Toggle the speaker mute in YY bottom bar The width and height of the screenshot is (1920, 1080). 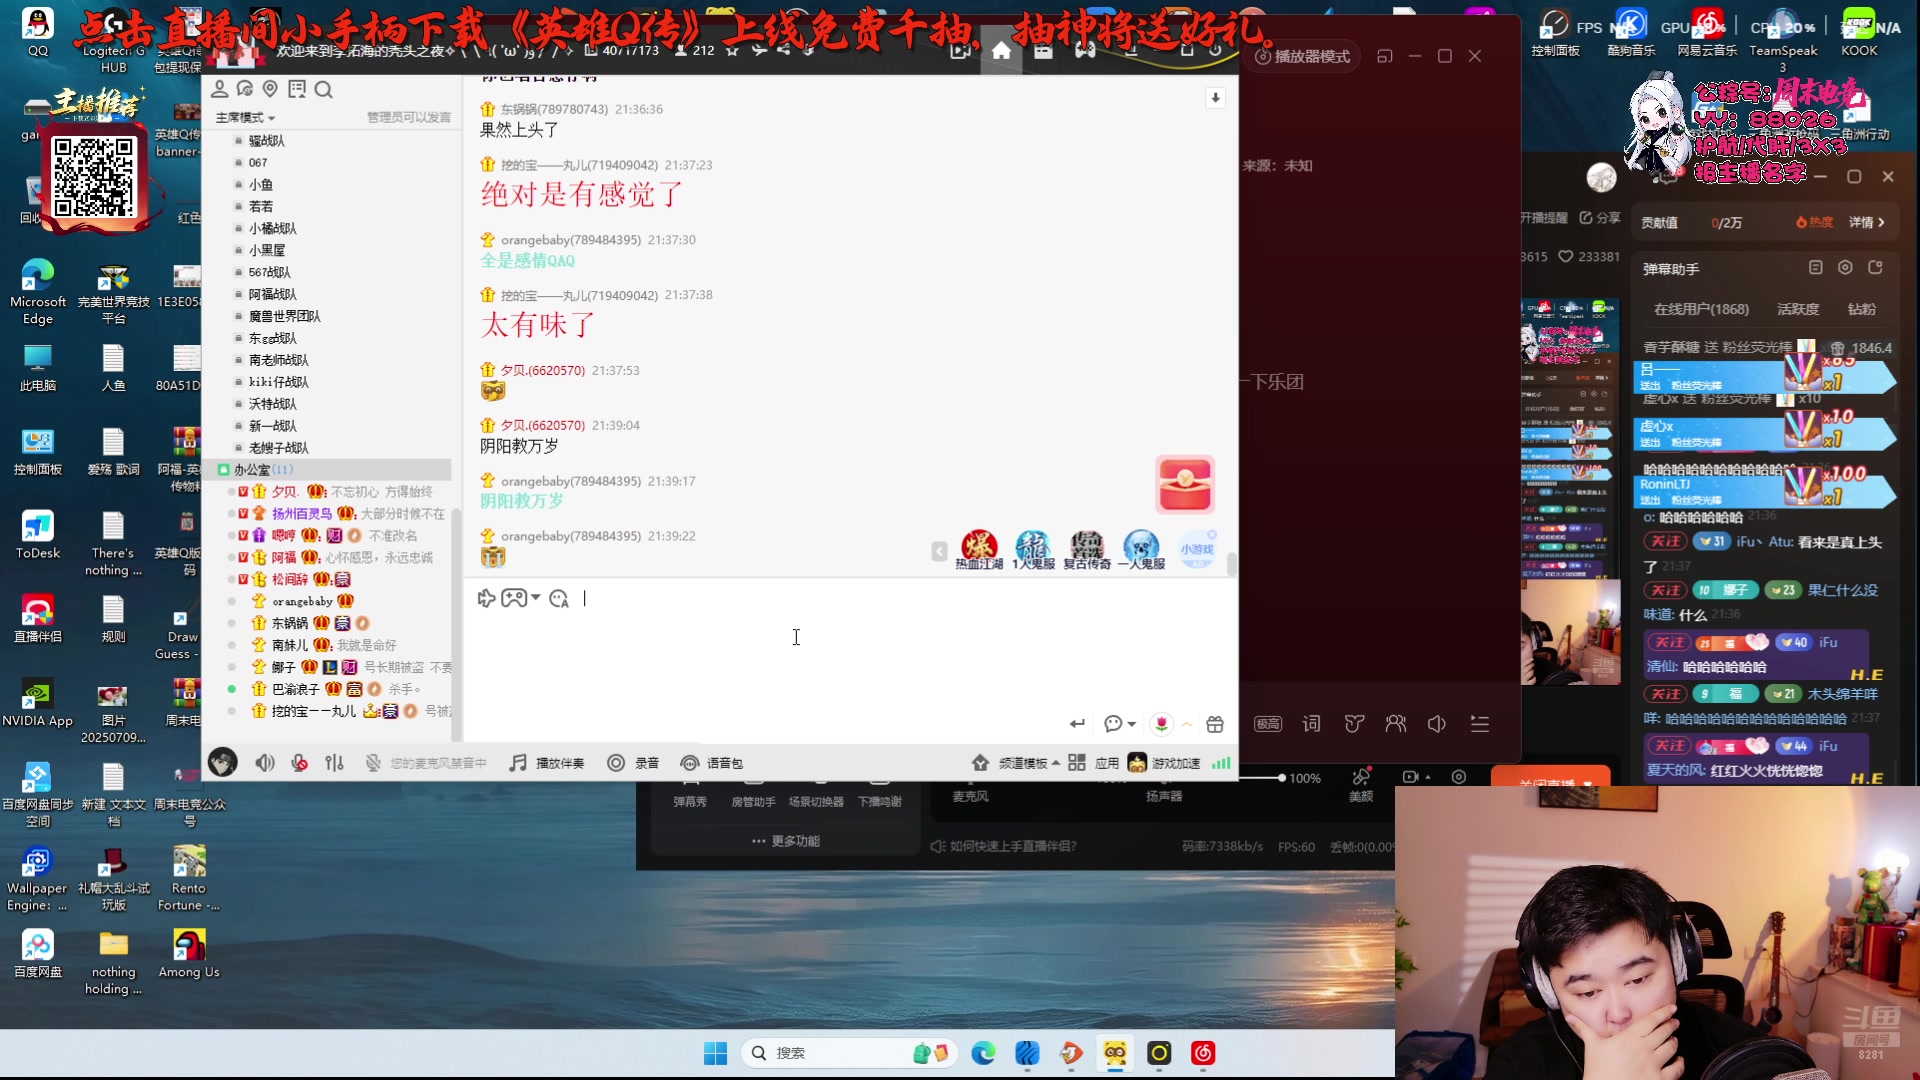pos(264,763)
